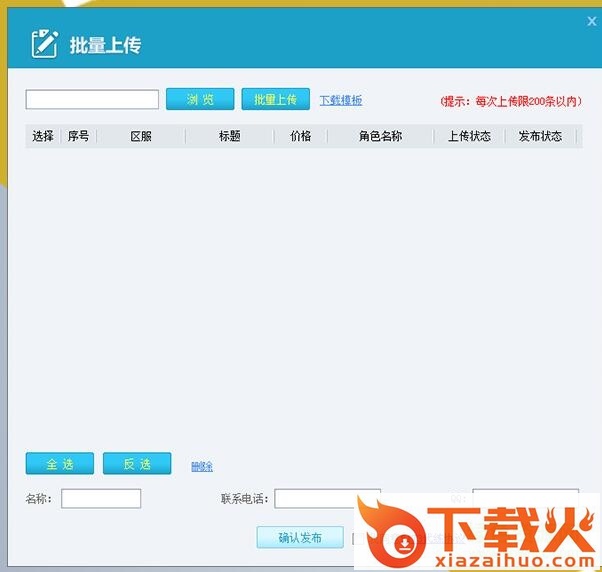
Task: Click the 上传状态 column header
Action: tap(469, 136)
